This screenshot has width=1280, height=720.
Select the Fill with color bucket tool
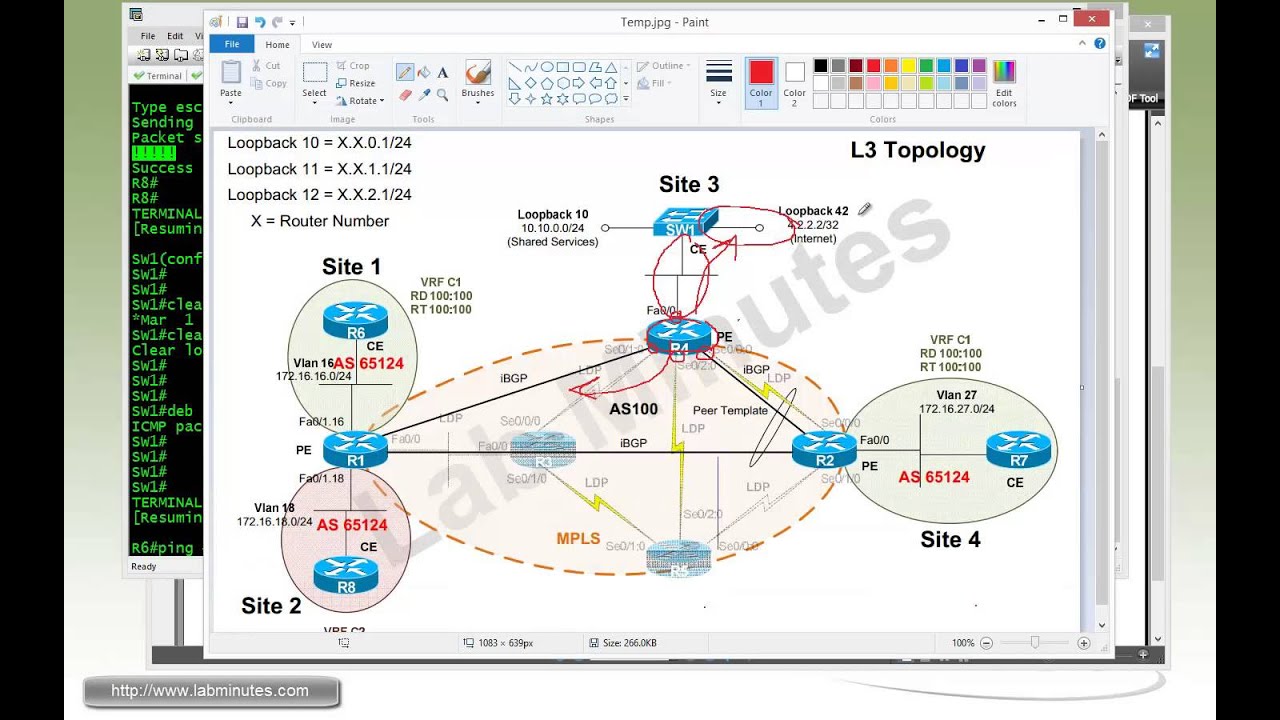(x=424, y=72)
